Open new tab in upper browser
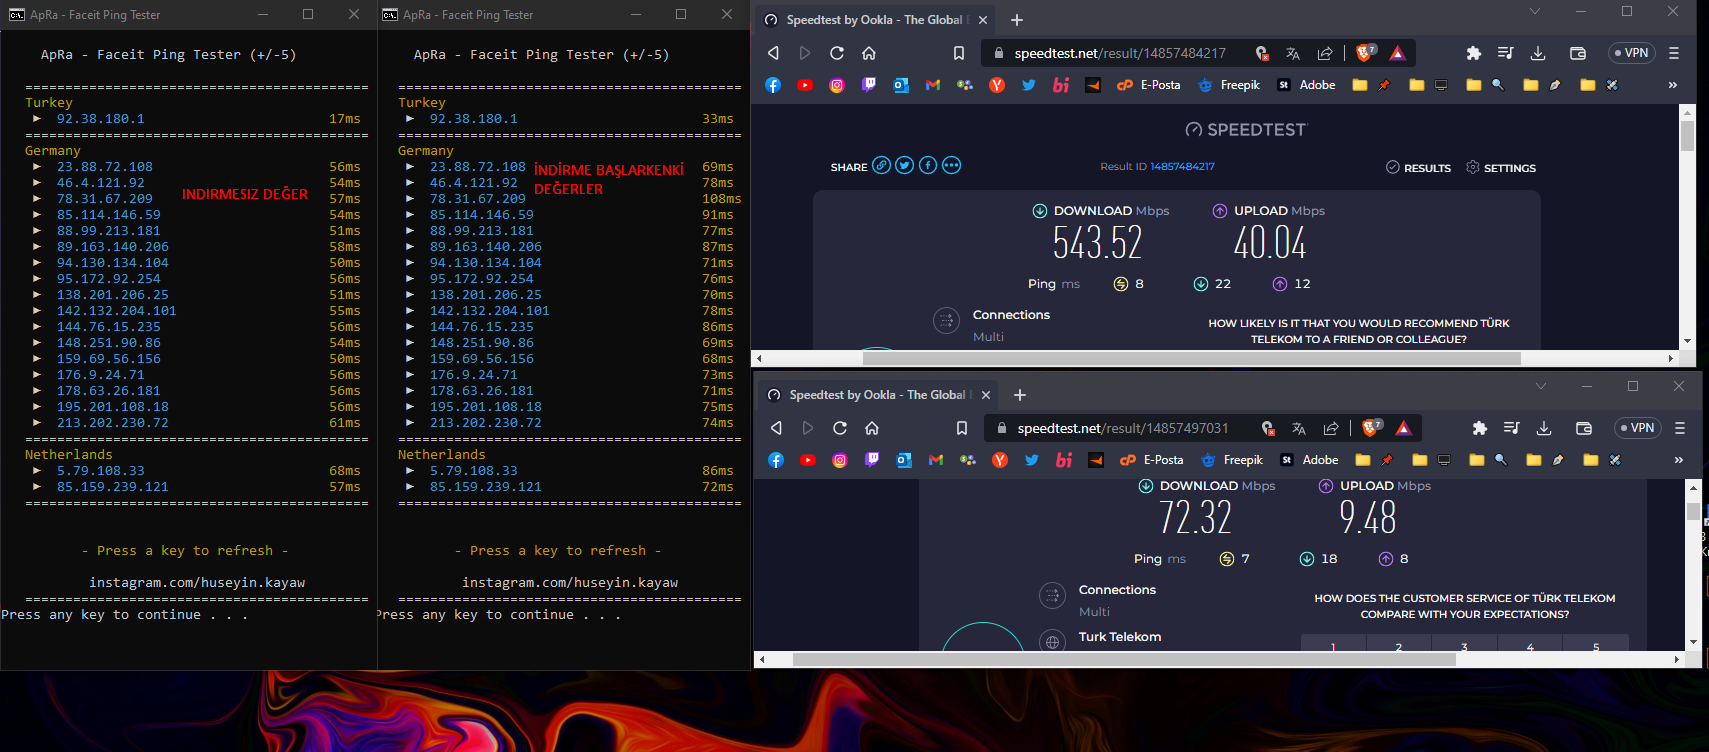1709x752 pixels. 1017,20
